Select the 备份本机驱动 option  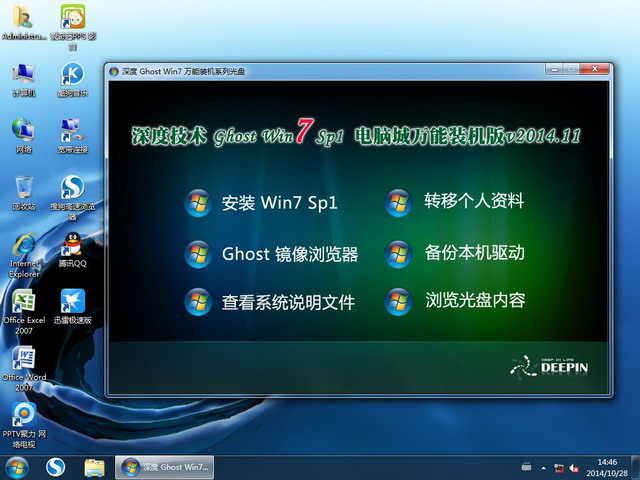pyautogui.click(x=474, y=253)
